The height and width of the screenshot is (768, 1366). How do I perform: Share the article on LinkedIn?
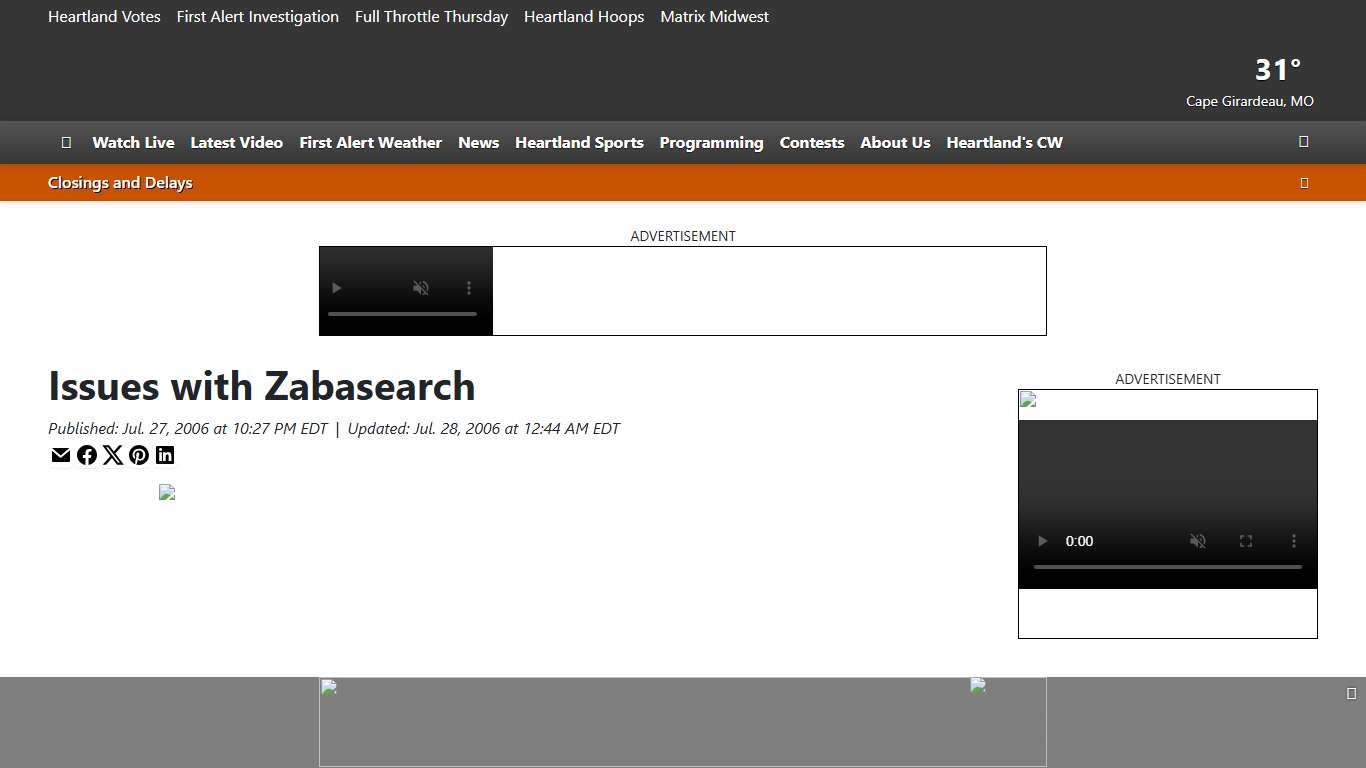click(165, 455)
